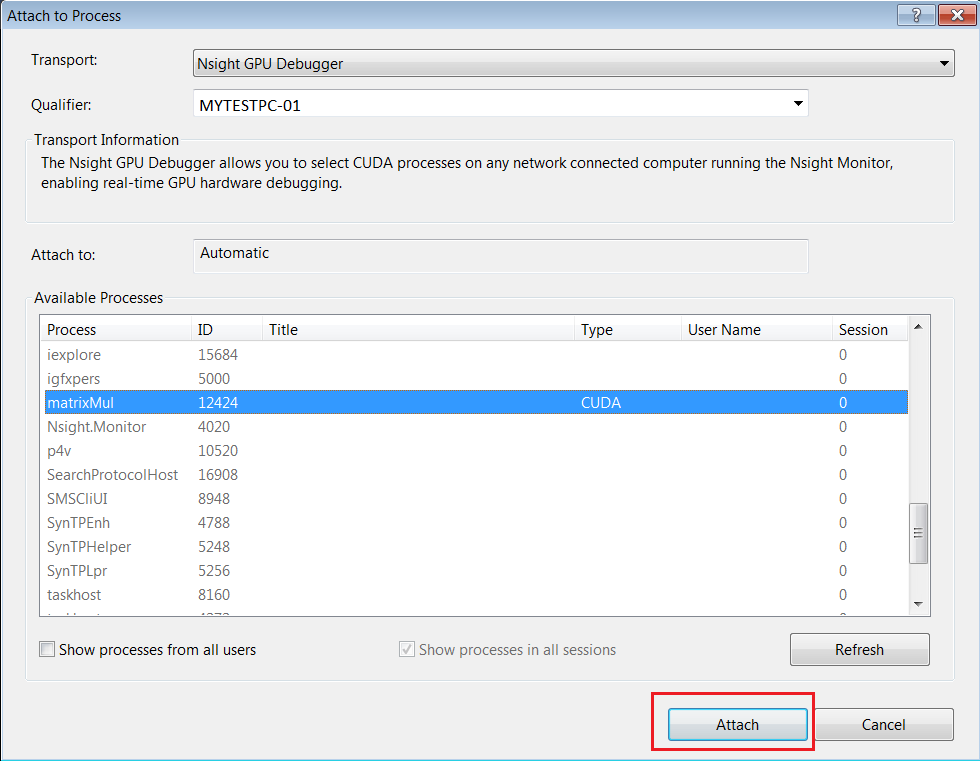
Task: Click the Type column header
Action: tap(597, 330)
